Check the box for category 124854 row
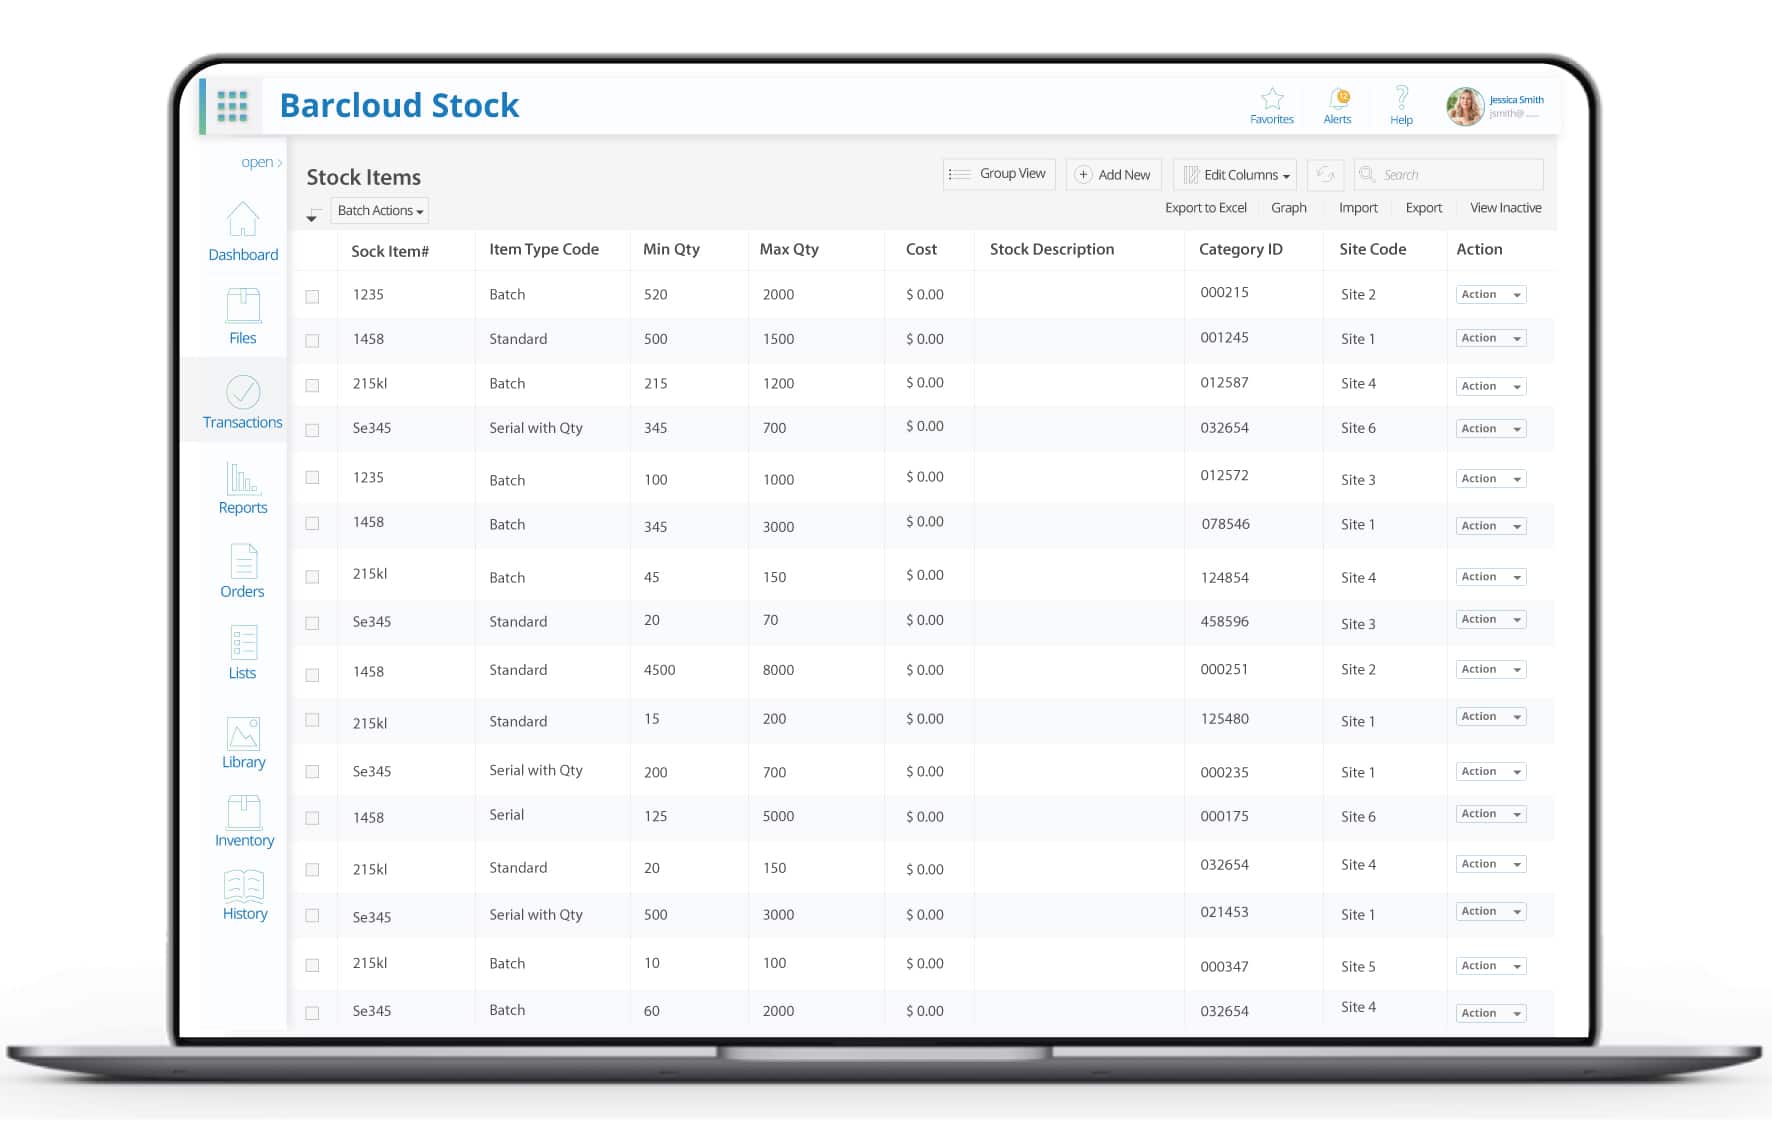The height and width of the screenshot is (1141, 1772). (313, 577)
